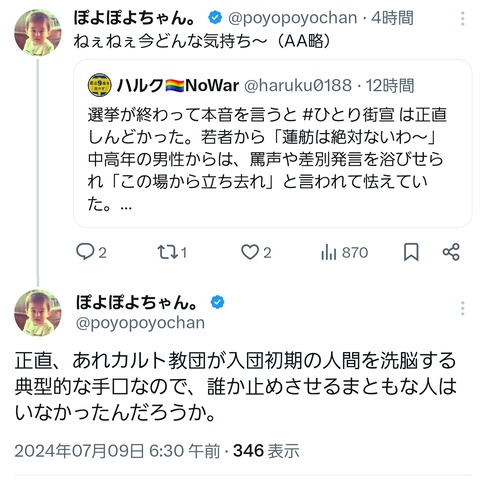480x481 pixels.
Task: Open ハルクNoWar circular avatar in quoted tweet
Action: [99, 85]
